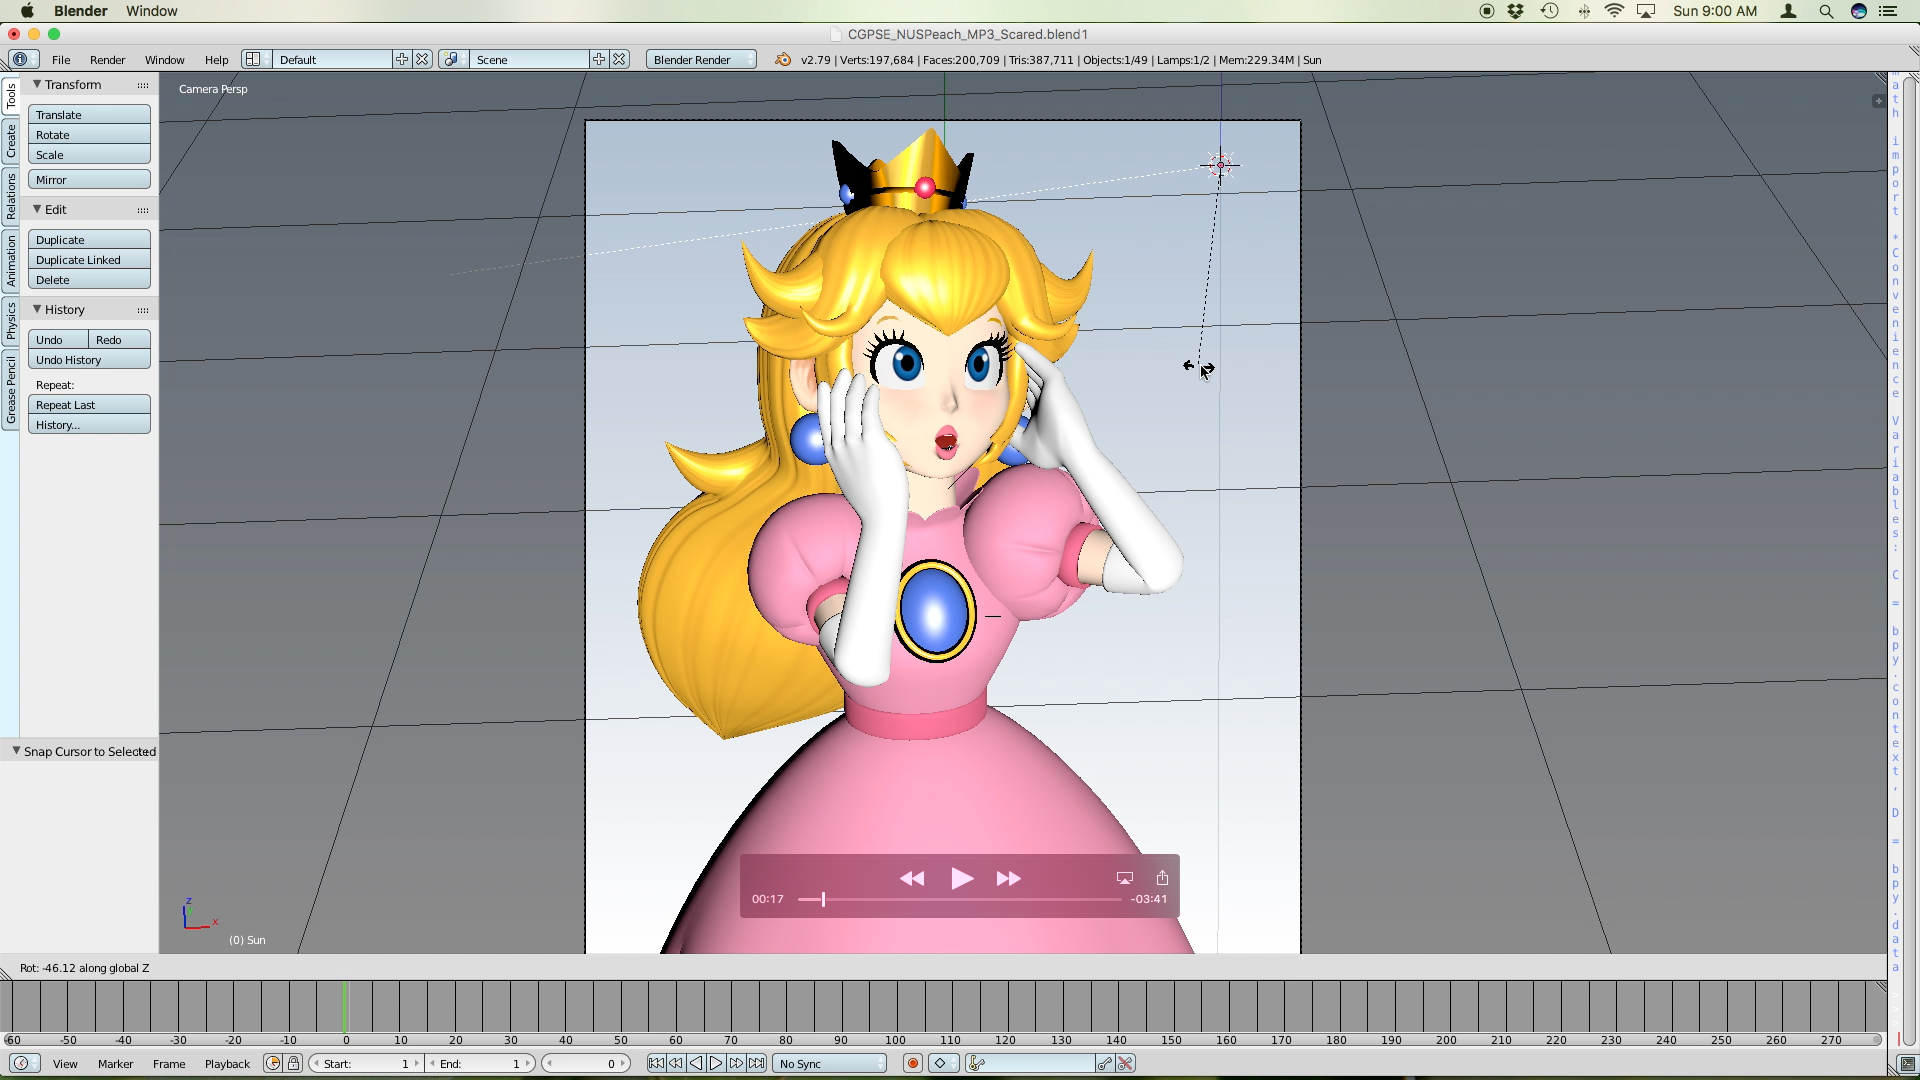
Task: Toggle the lock time to other windows icon
Action: coord(293,1063)
